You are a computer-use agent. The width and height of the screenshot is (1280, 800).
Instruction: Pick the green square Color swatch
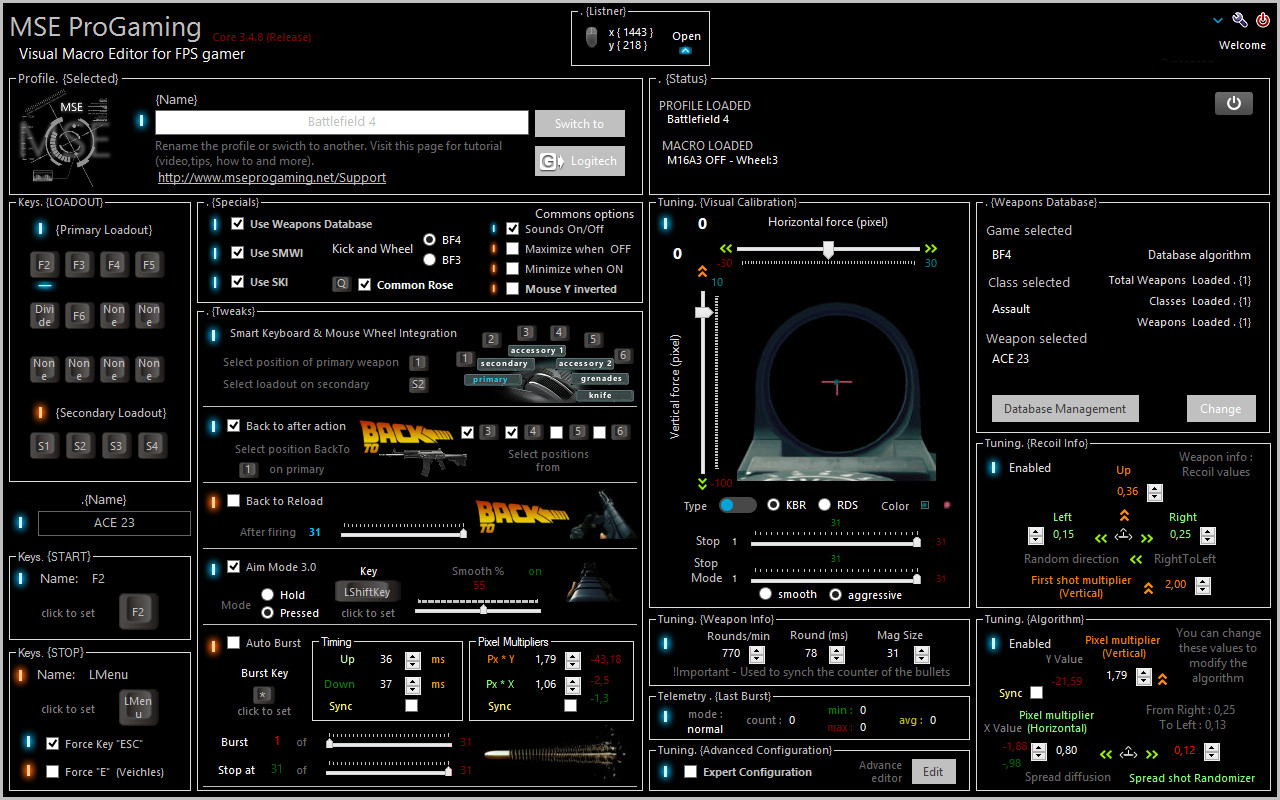pyautogui.click(x=924, y=505)
